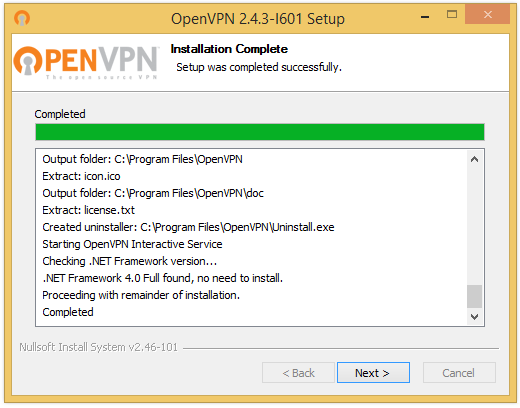Click the disabled Cancel button
520x408 pixels.
459,372
